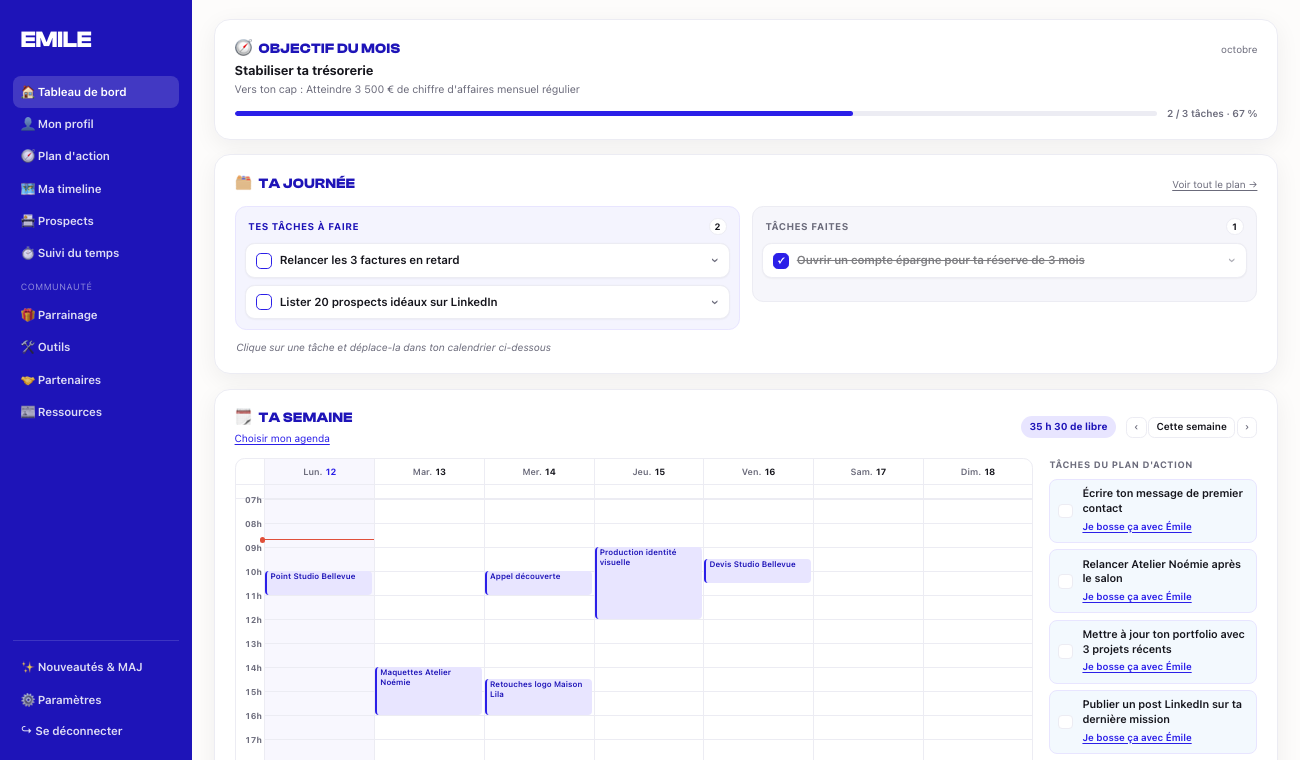Viewport: 1300px width, 760px height.
Task: Click the monthly objective progress bar
Action: [x=695, y=114]
